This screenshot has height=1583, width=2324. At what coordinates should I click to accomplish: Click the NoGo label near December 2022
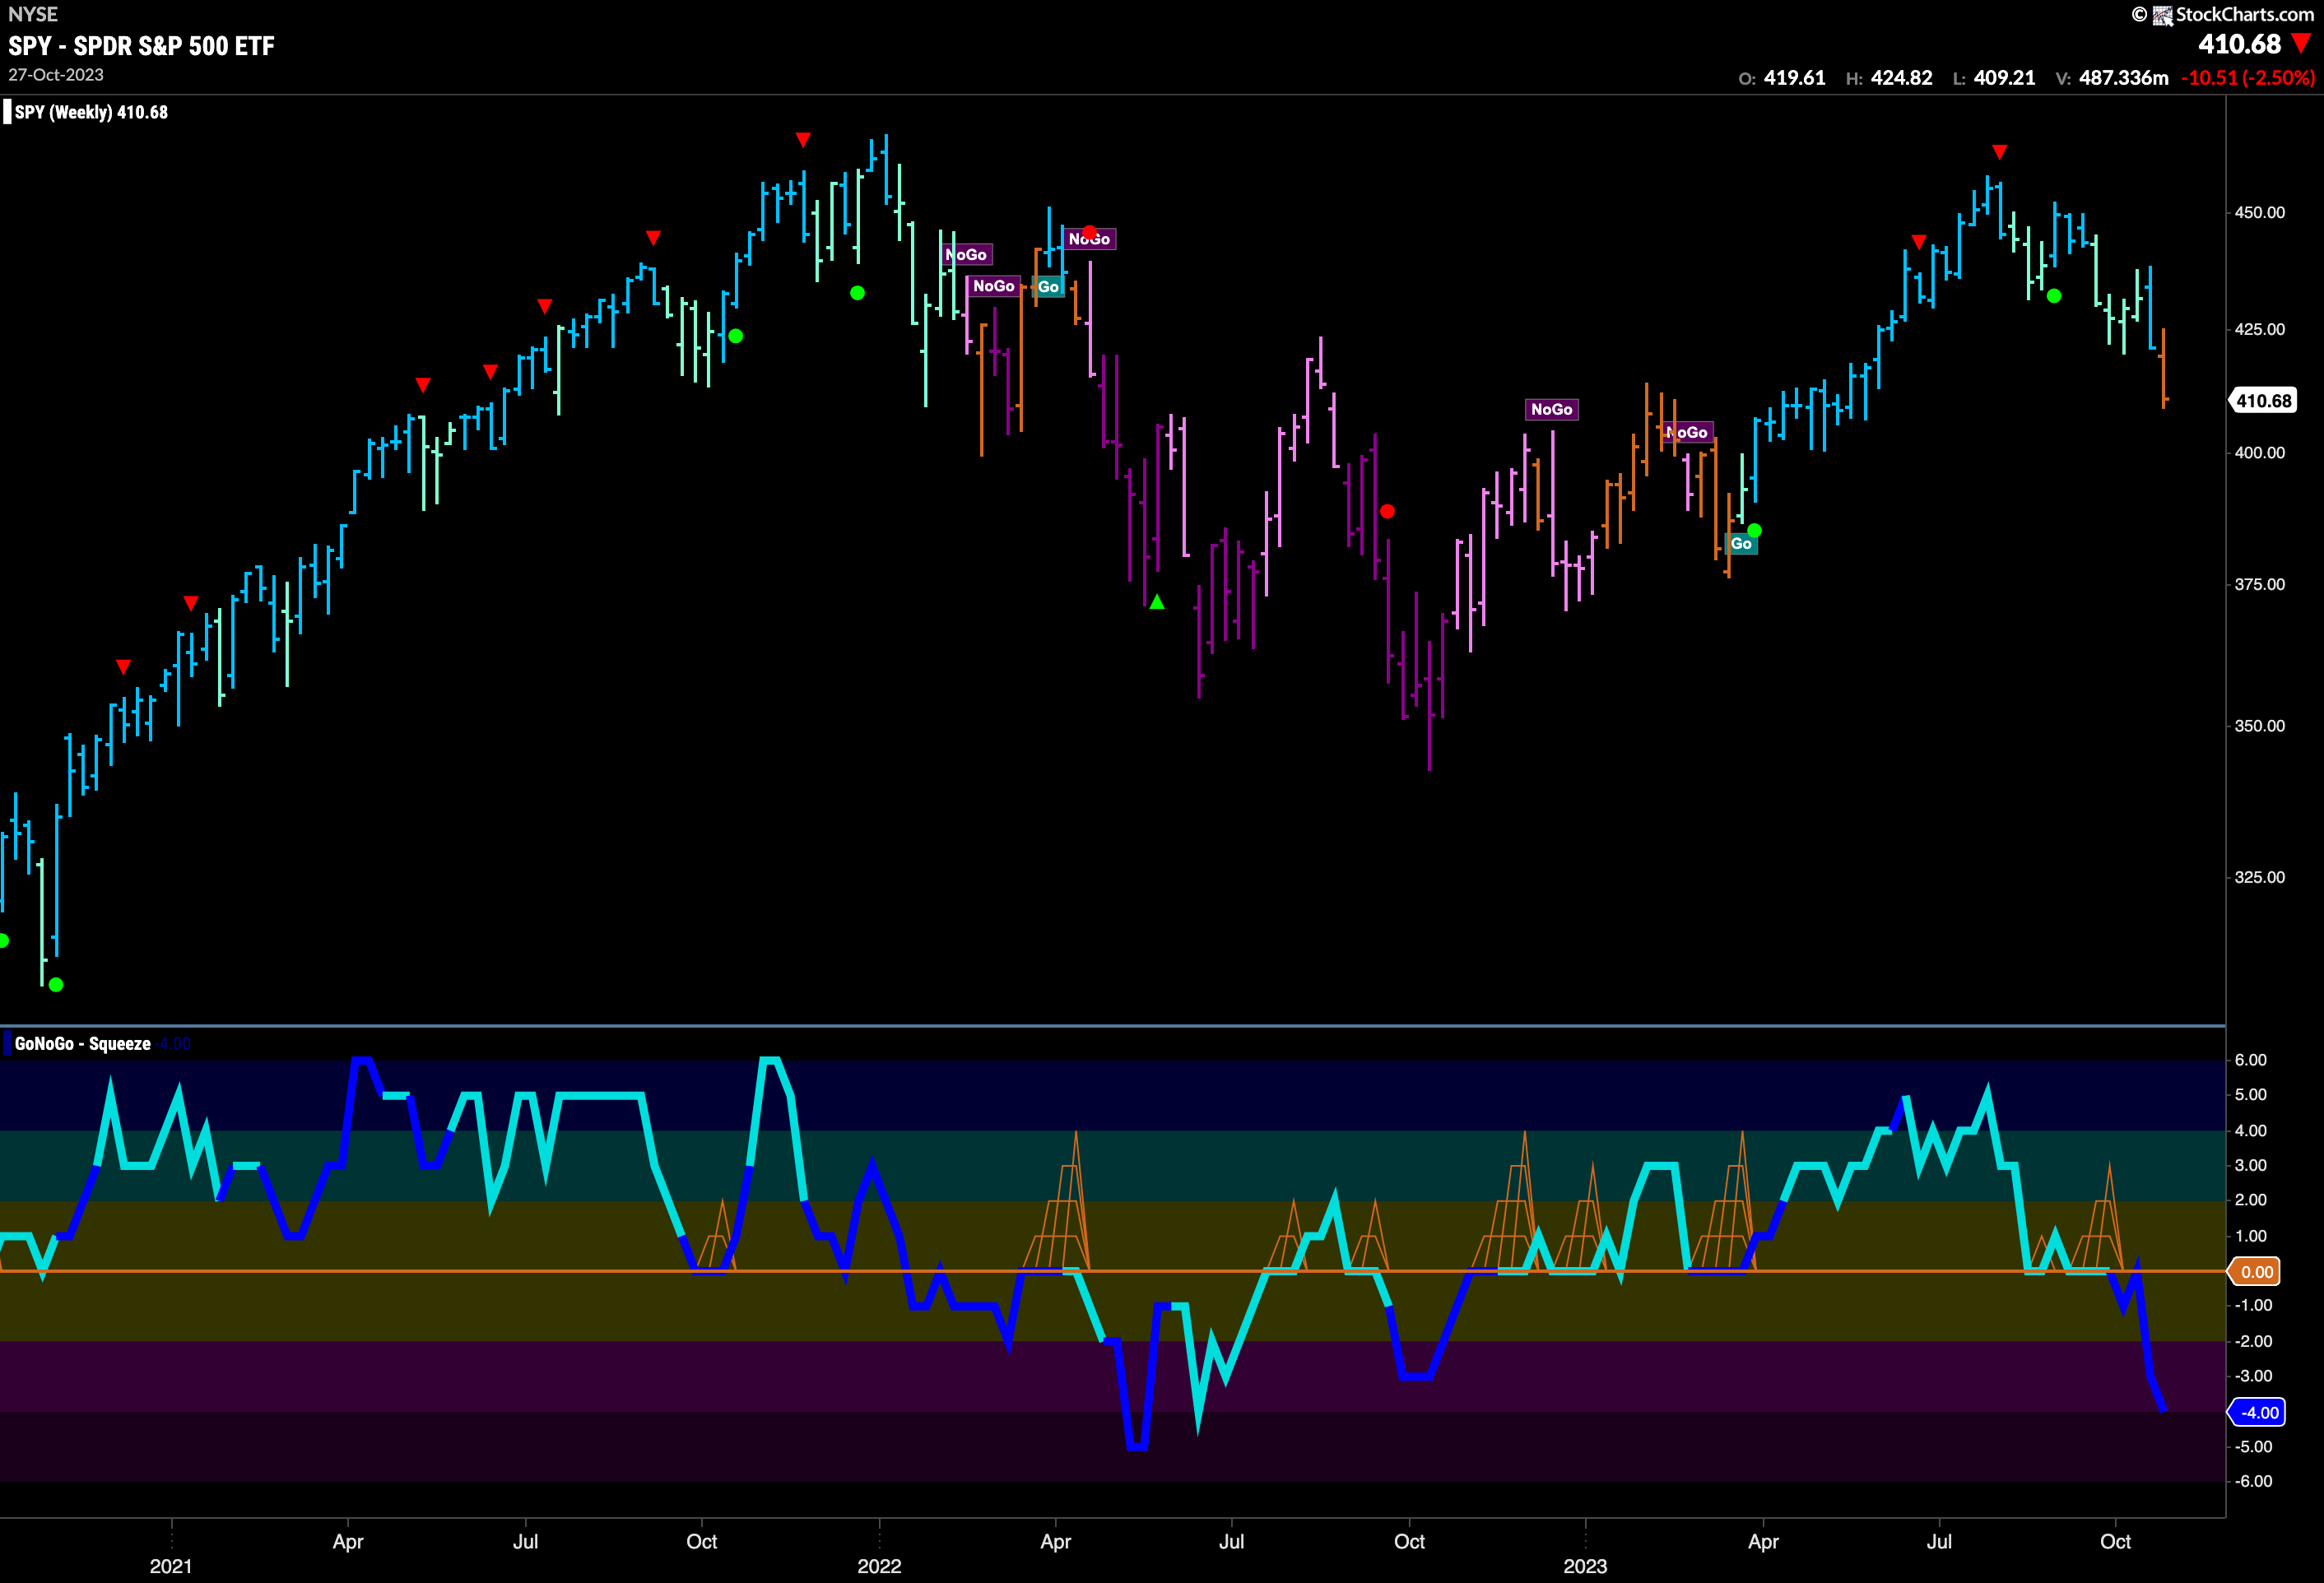(1551, 409)
